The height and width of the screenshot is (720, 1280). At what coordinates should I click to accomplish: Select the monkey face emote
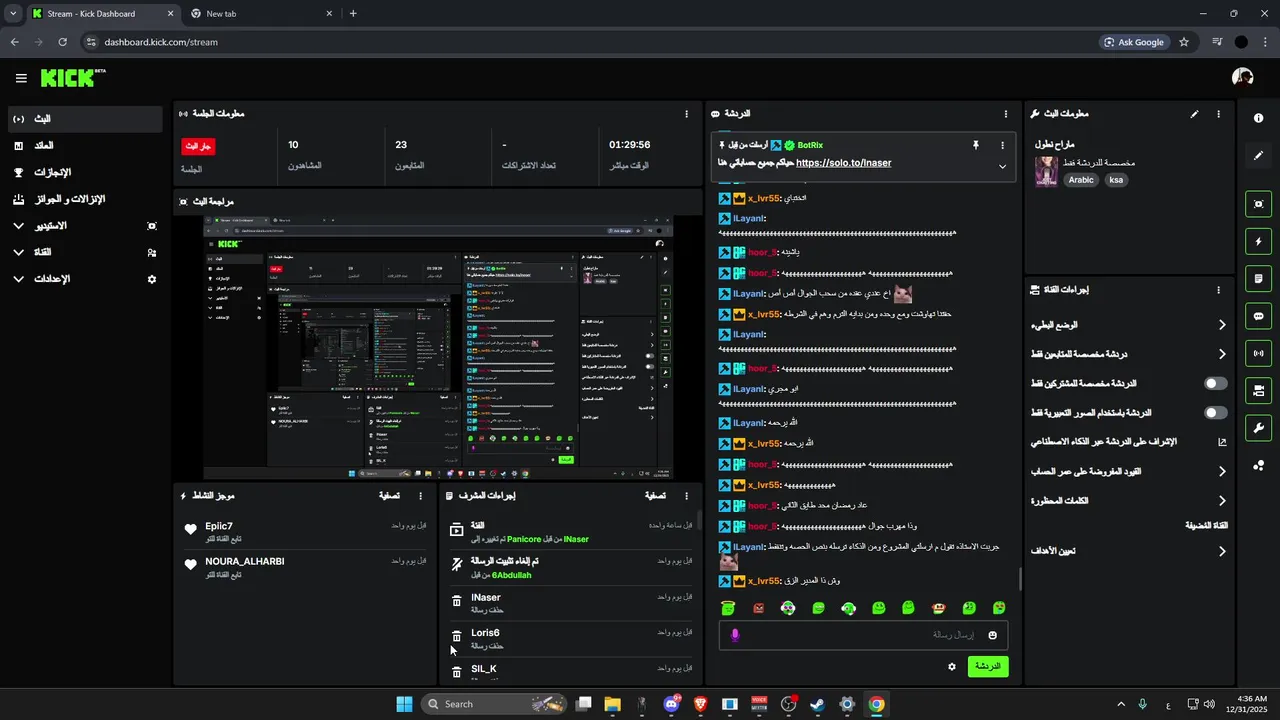(x=939, y=608)
